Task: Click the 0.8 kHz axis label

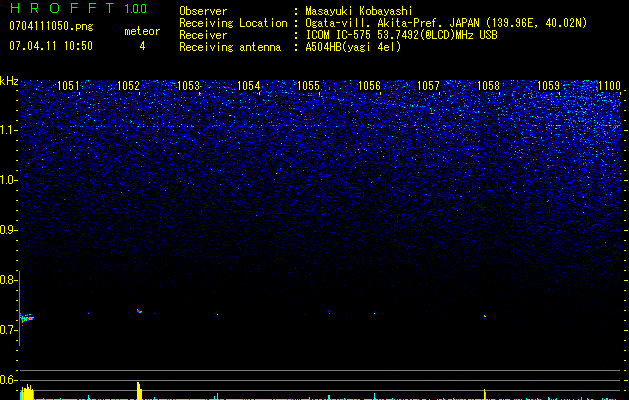Action: coord(8,280)
